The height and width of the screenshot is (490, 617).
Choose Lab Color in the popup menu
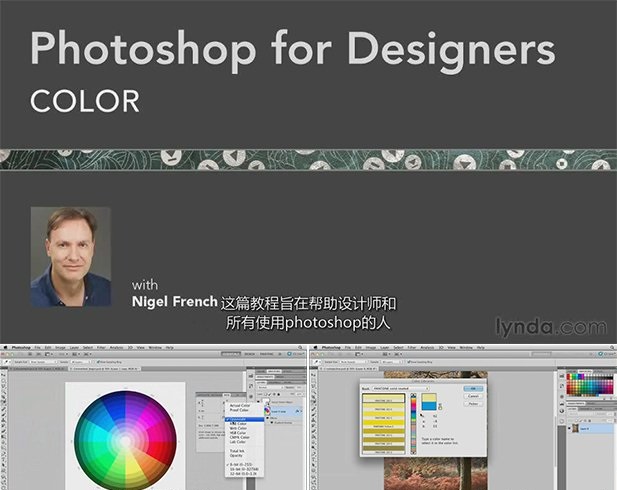(x=238, y=442)
